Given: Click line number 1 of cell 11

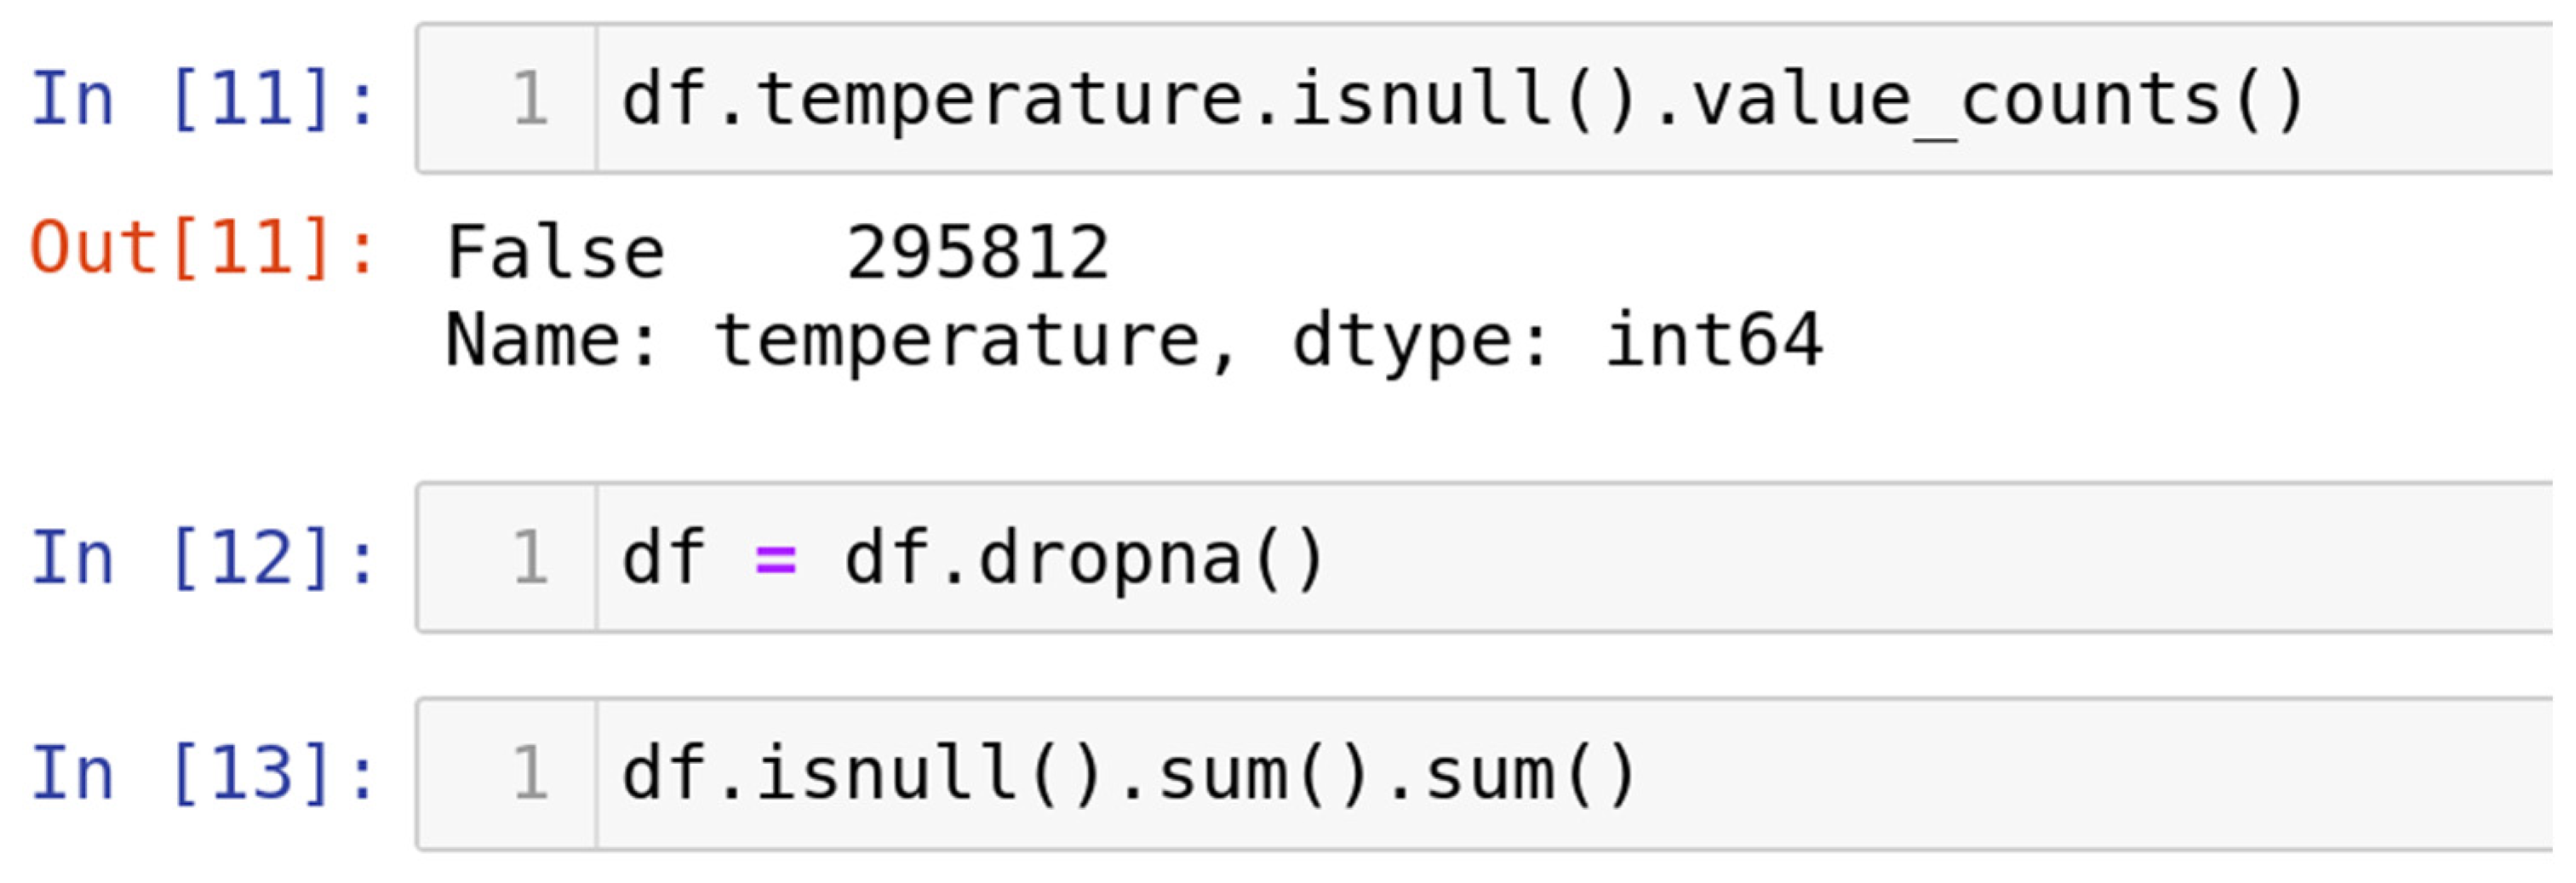Looking at the screenshot, I should point(530,100).
